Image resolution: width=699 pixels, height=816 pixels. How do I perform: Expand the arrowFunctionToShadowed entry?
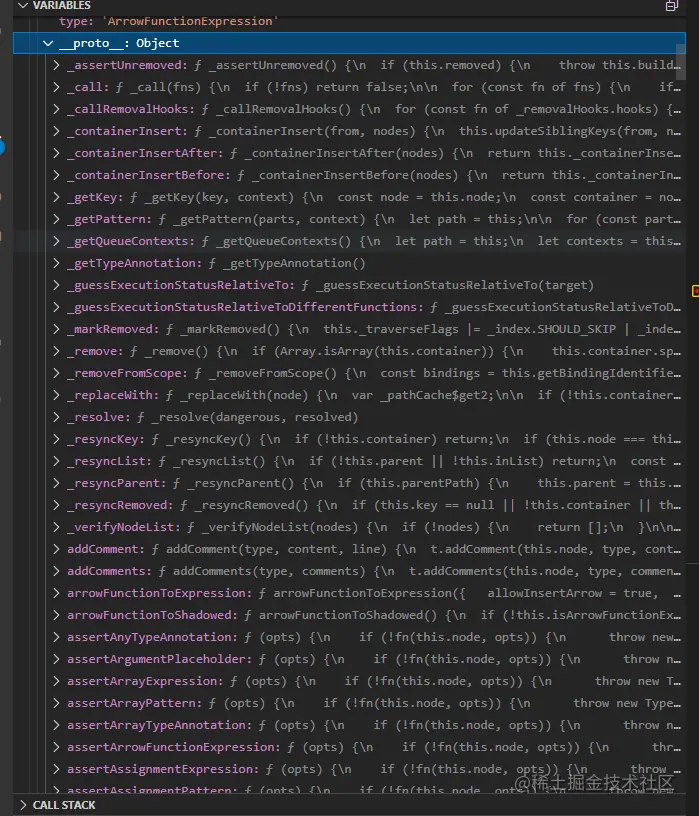(56, 615)
